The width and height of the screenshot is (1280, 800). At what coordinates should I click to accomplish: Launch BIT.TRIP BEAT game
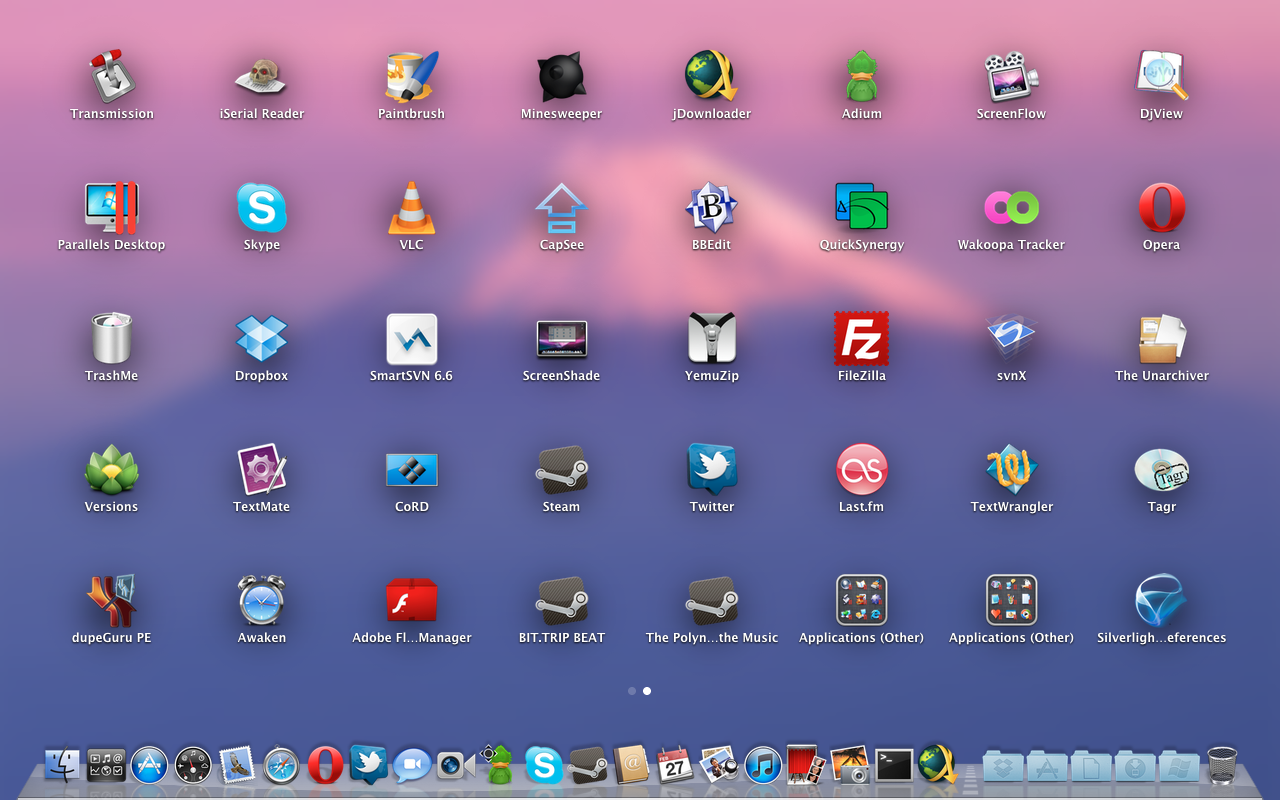[x=562, y=601]
